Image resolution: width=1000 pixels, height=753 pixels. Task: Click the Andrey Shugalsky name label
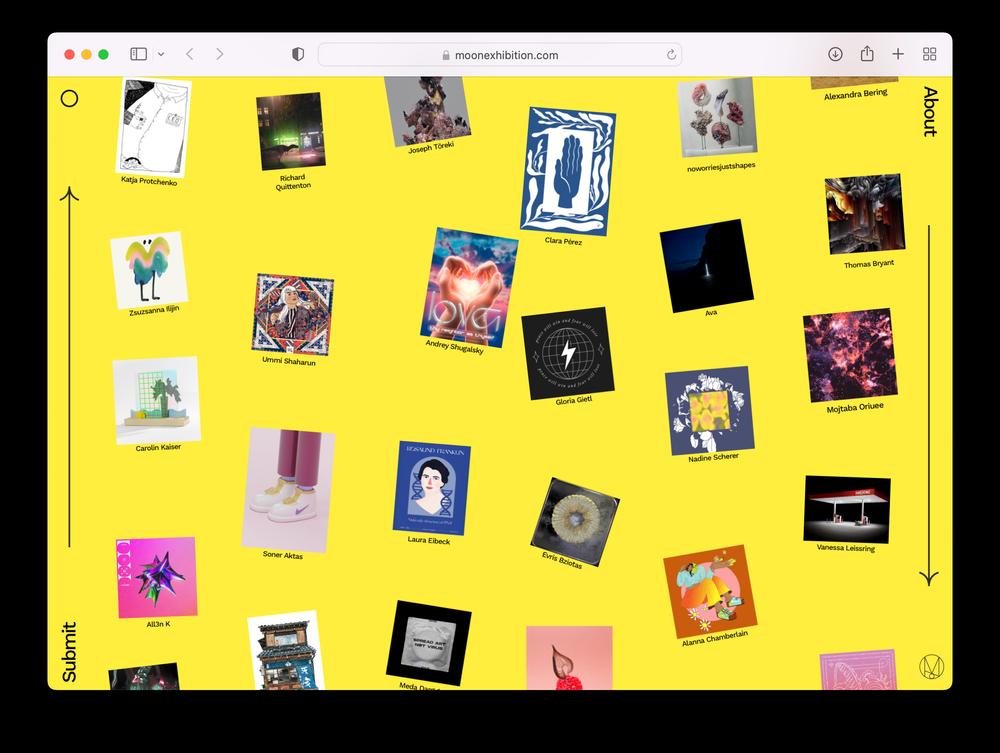(x=454, y=346)
